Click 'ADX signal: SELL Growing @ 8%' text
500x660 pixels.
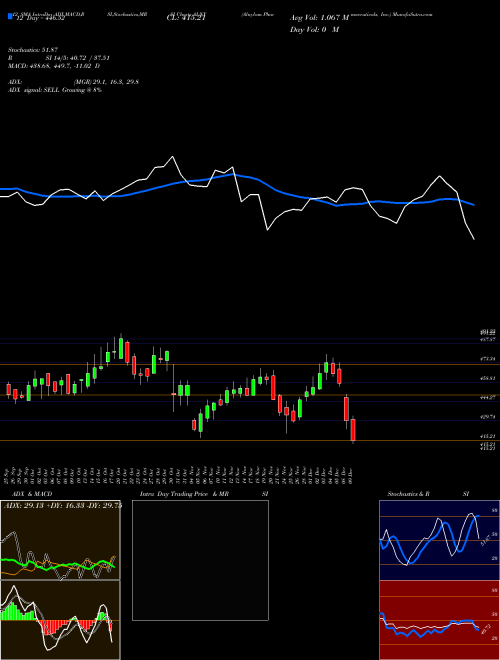55,90
